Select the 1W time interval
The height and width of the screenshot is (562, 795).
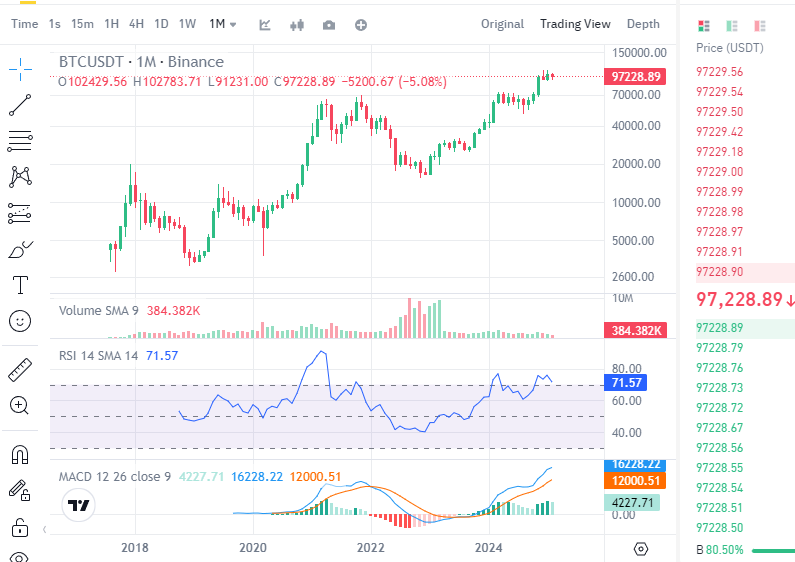click(188, 24)
